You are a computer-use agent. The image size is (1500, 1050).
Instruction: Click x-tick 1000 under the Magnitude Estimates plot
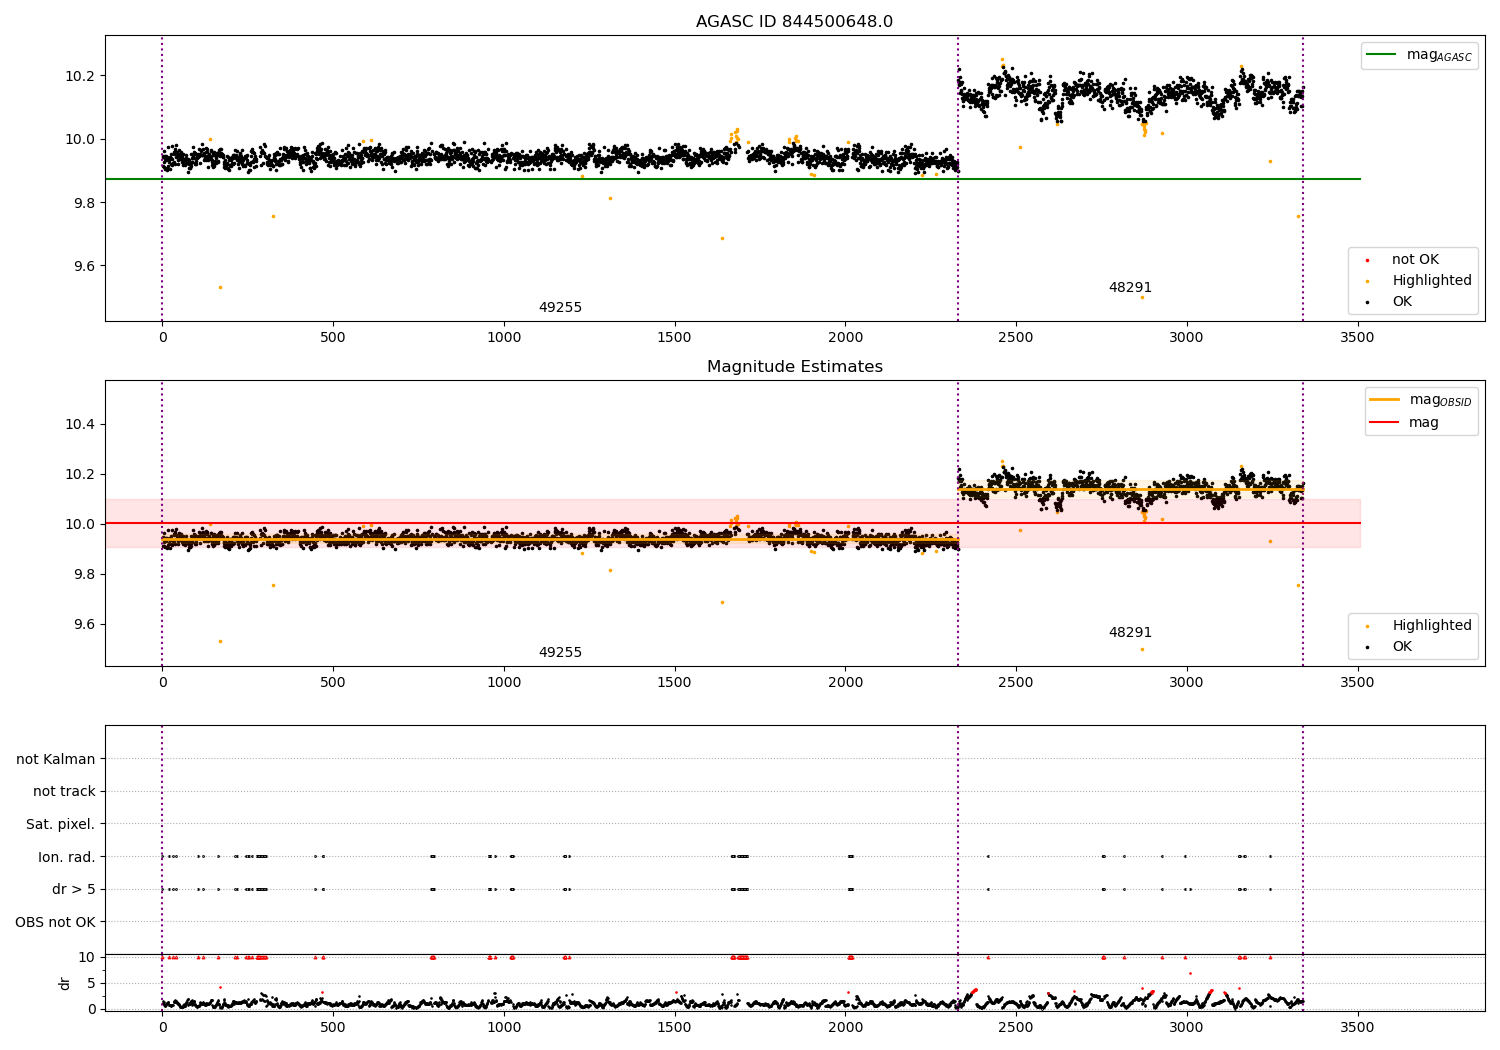504,682
